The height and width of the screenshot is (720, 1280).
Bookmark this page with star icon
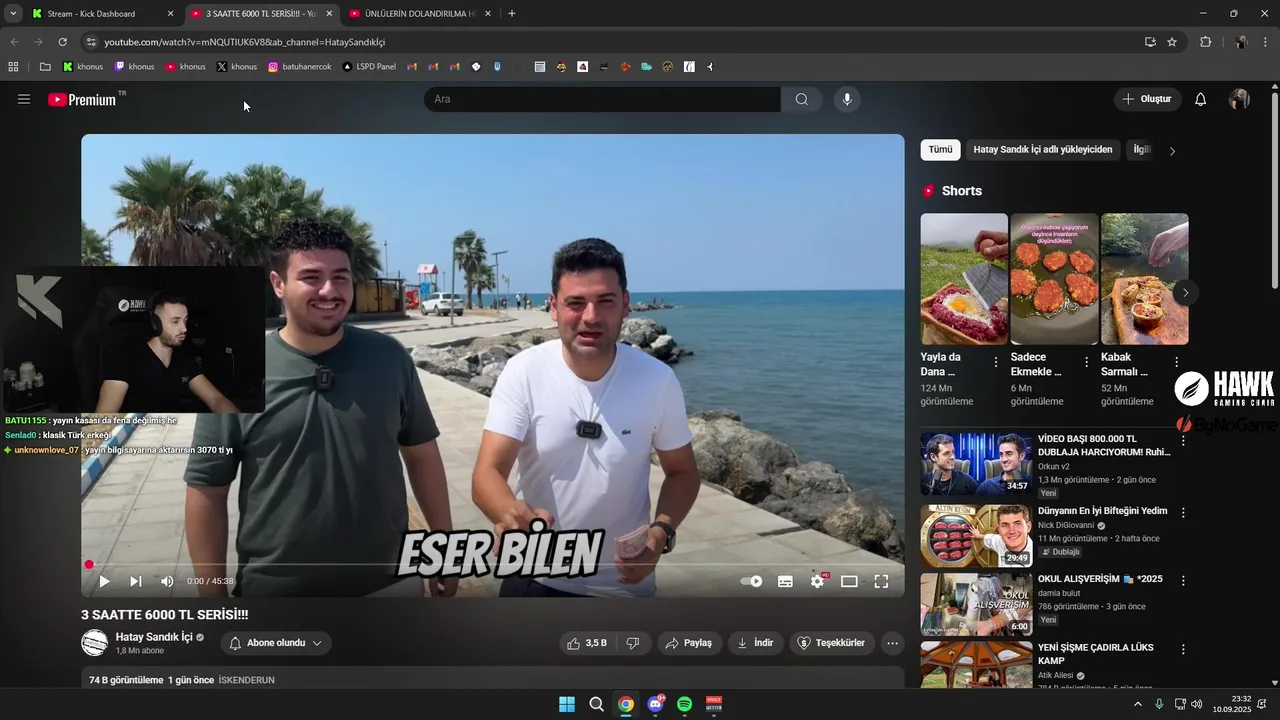click(1172, 42)
